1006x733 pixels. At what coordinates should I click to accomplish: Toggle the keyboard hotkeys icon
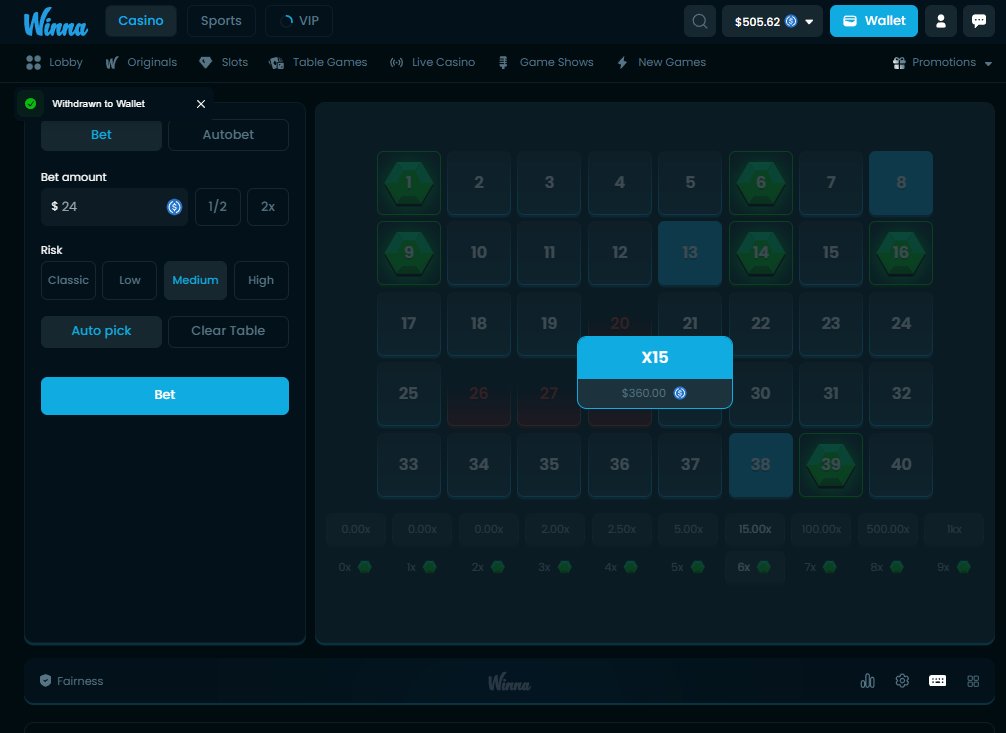(x=937, y=681)
